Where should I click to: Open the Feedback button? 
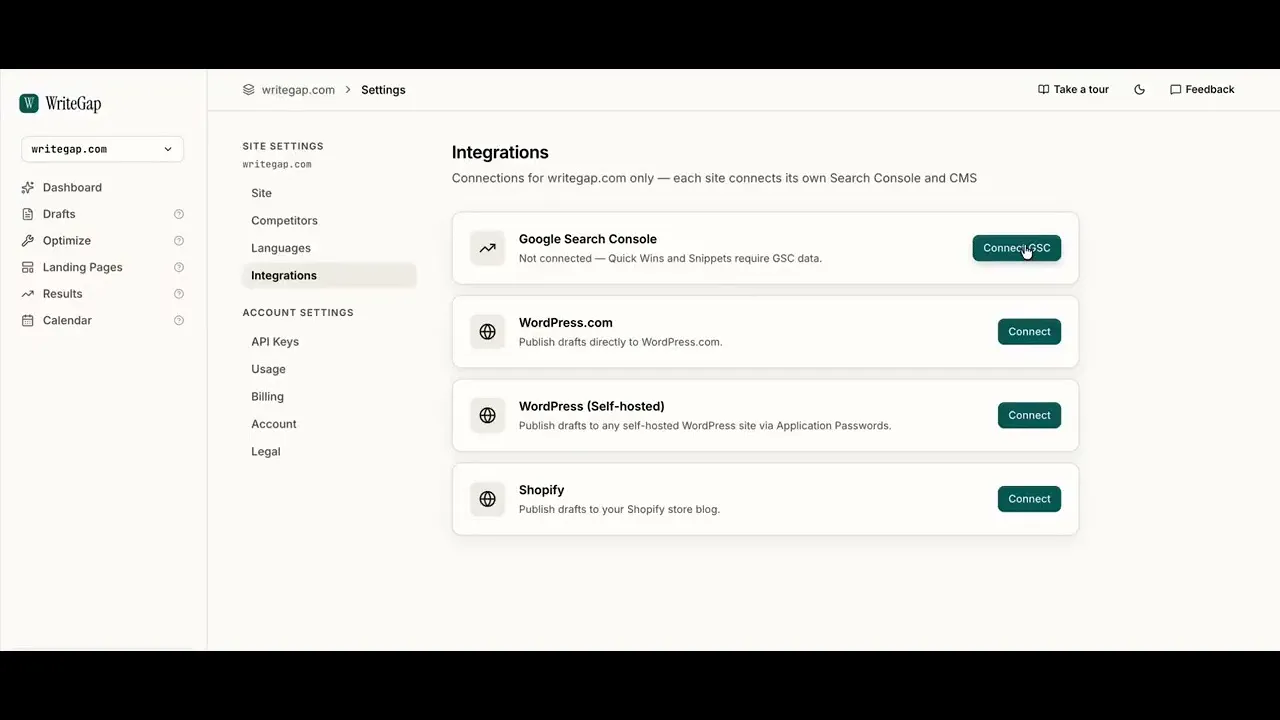pyautogui.click(x=1202, y=89)
